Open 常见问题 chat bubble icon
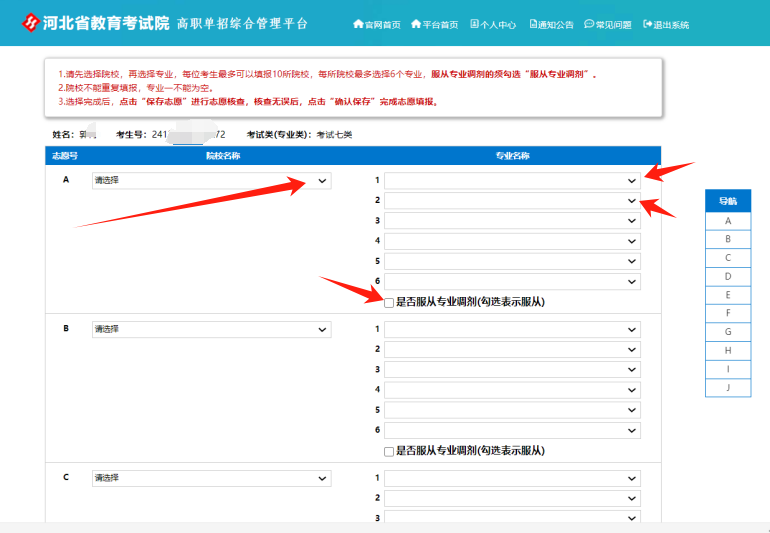 589,24
